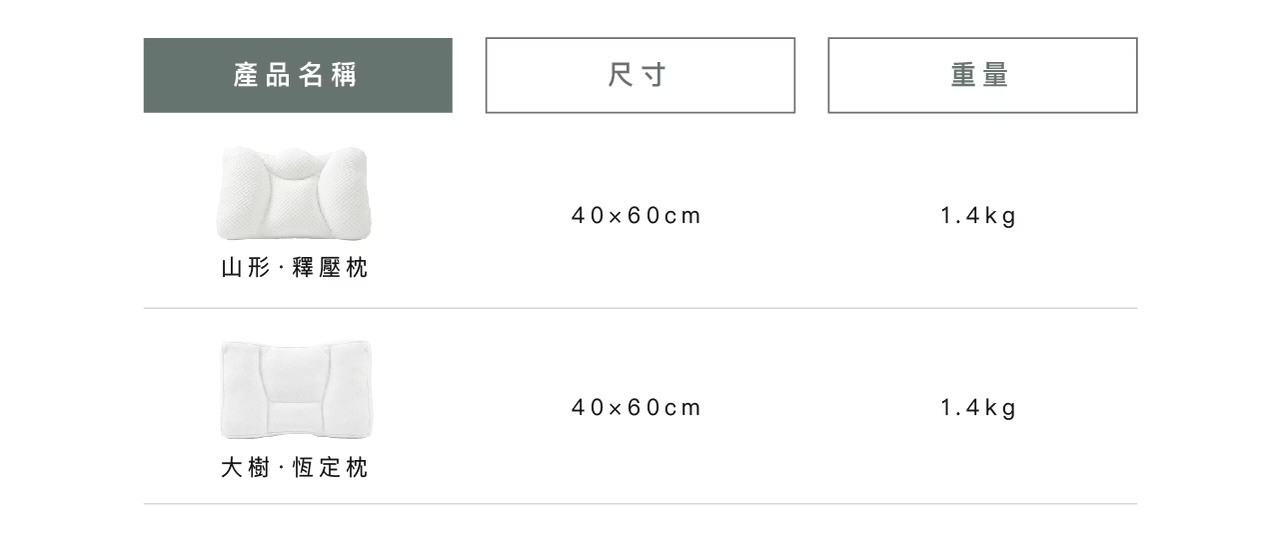
Task: Open the 山形·釋壓枕 product name link
Action: point(294,269)
